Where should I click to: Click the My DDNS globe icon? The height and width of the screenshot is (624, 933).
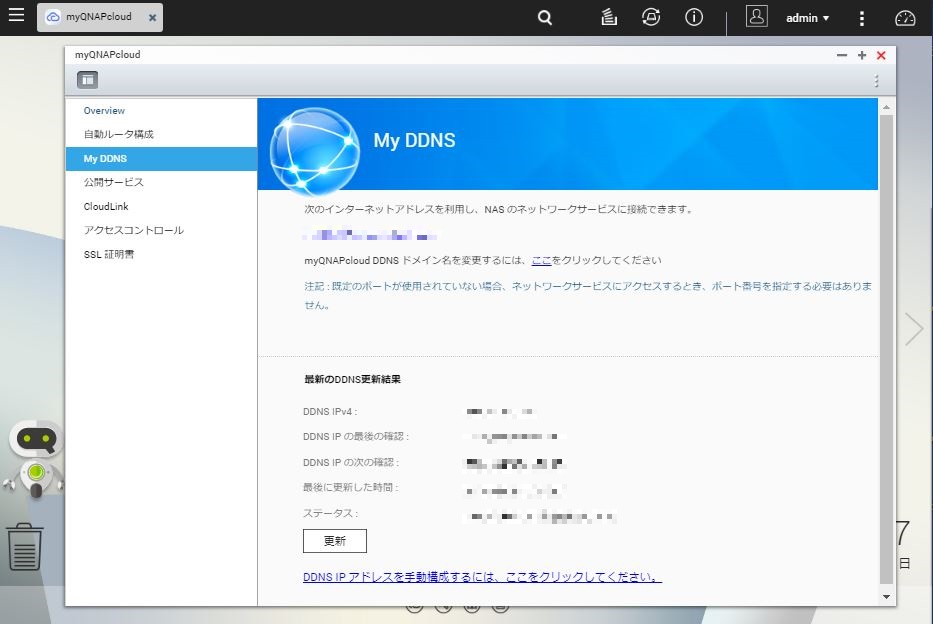[x=314, y=151]
